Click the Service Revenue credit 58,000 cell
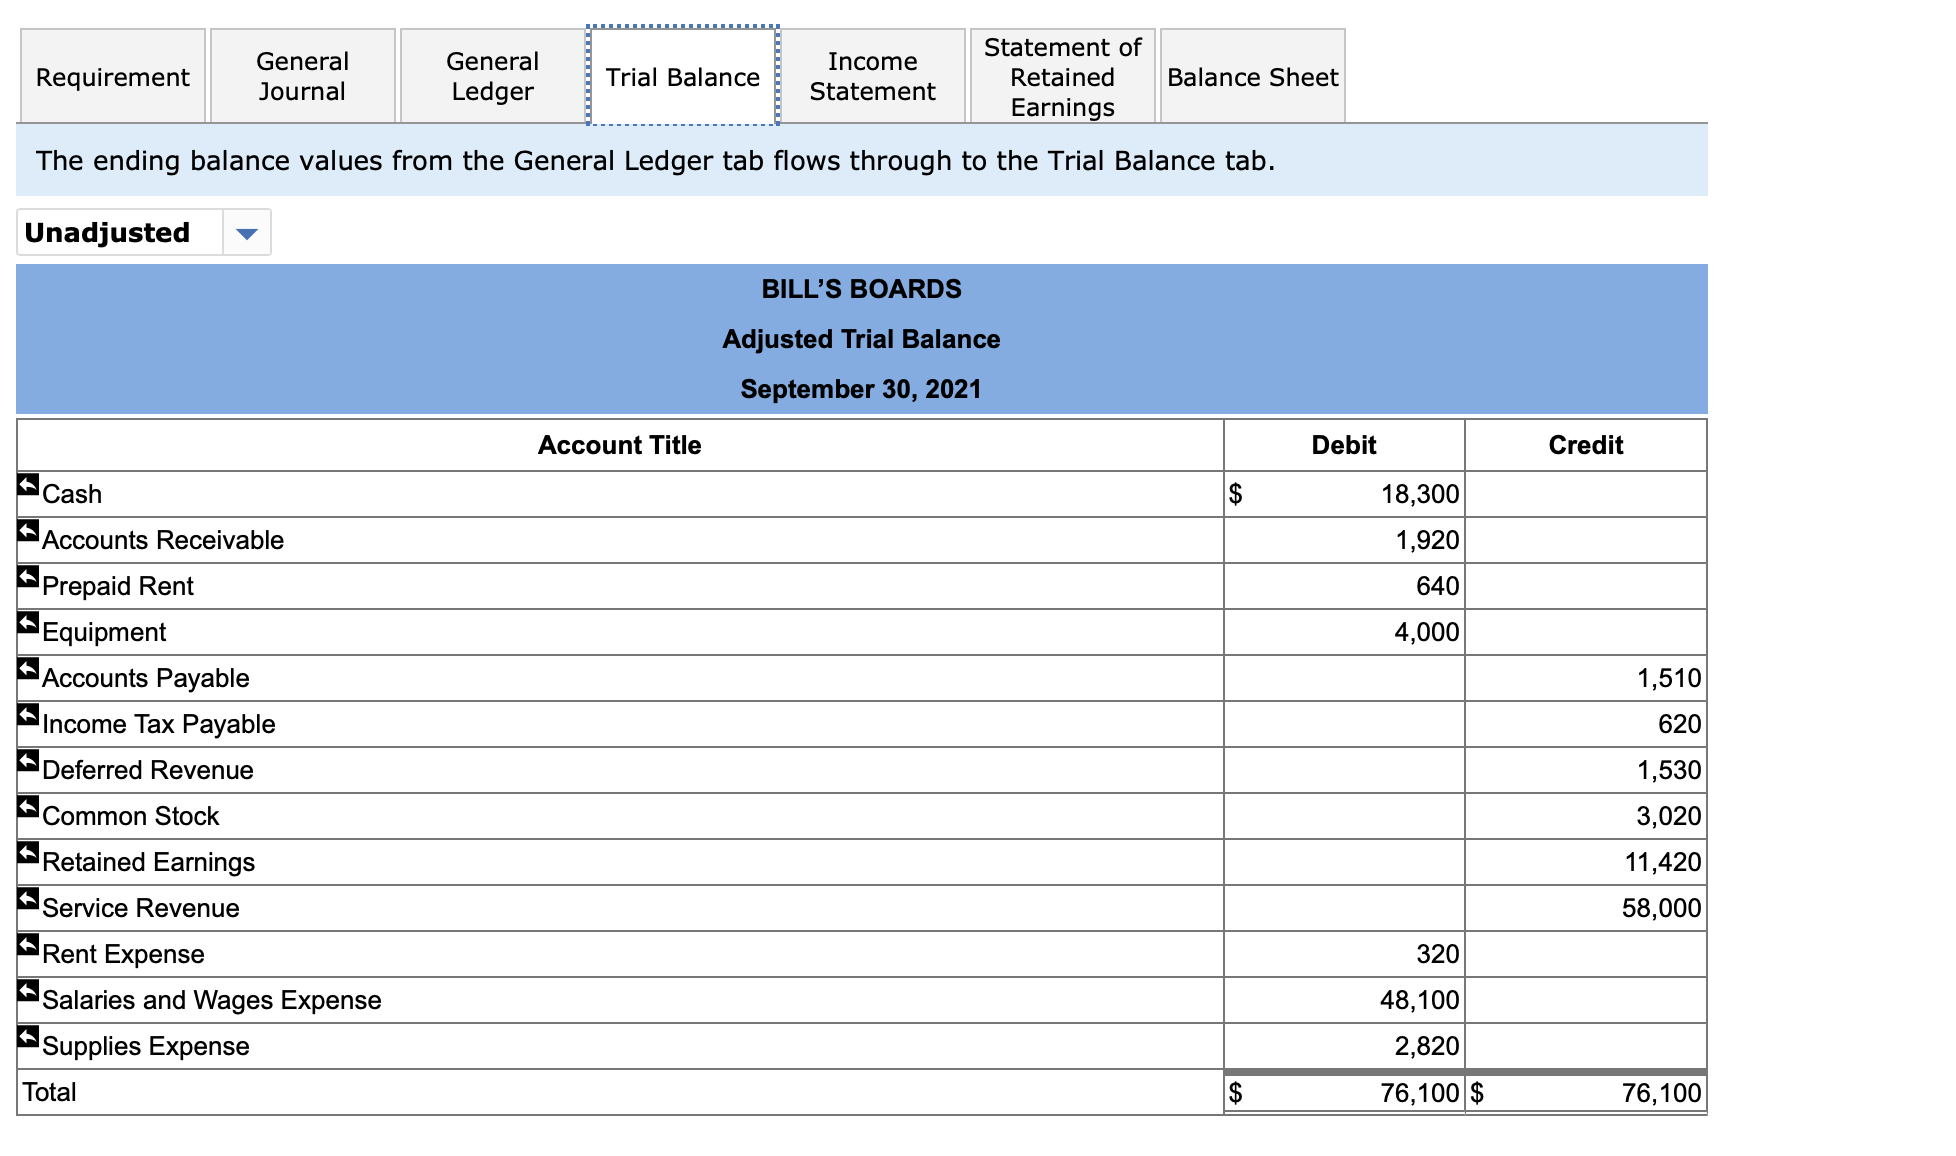Viewport: 1956px width, 1156px height. [1660, 908]
